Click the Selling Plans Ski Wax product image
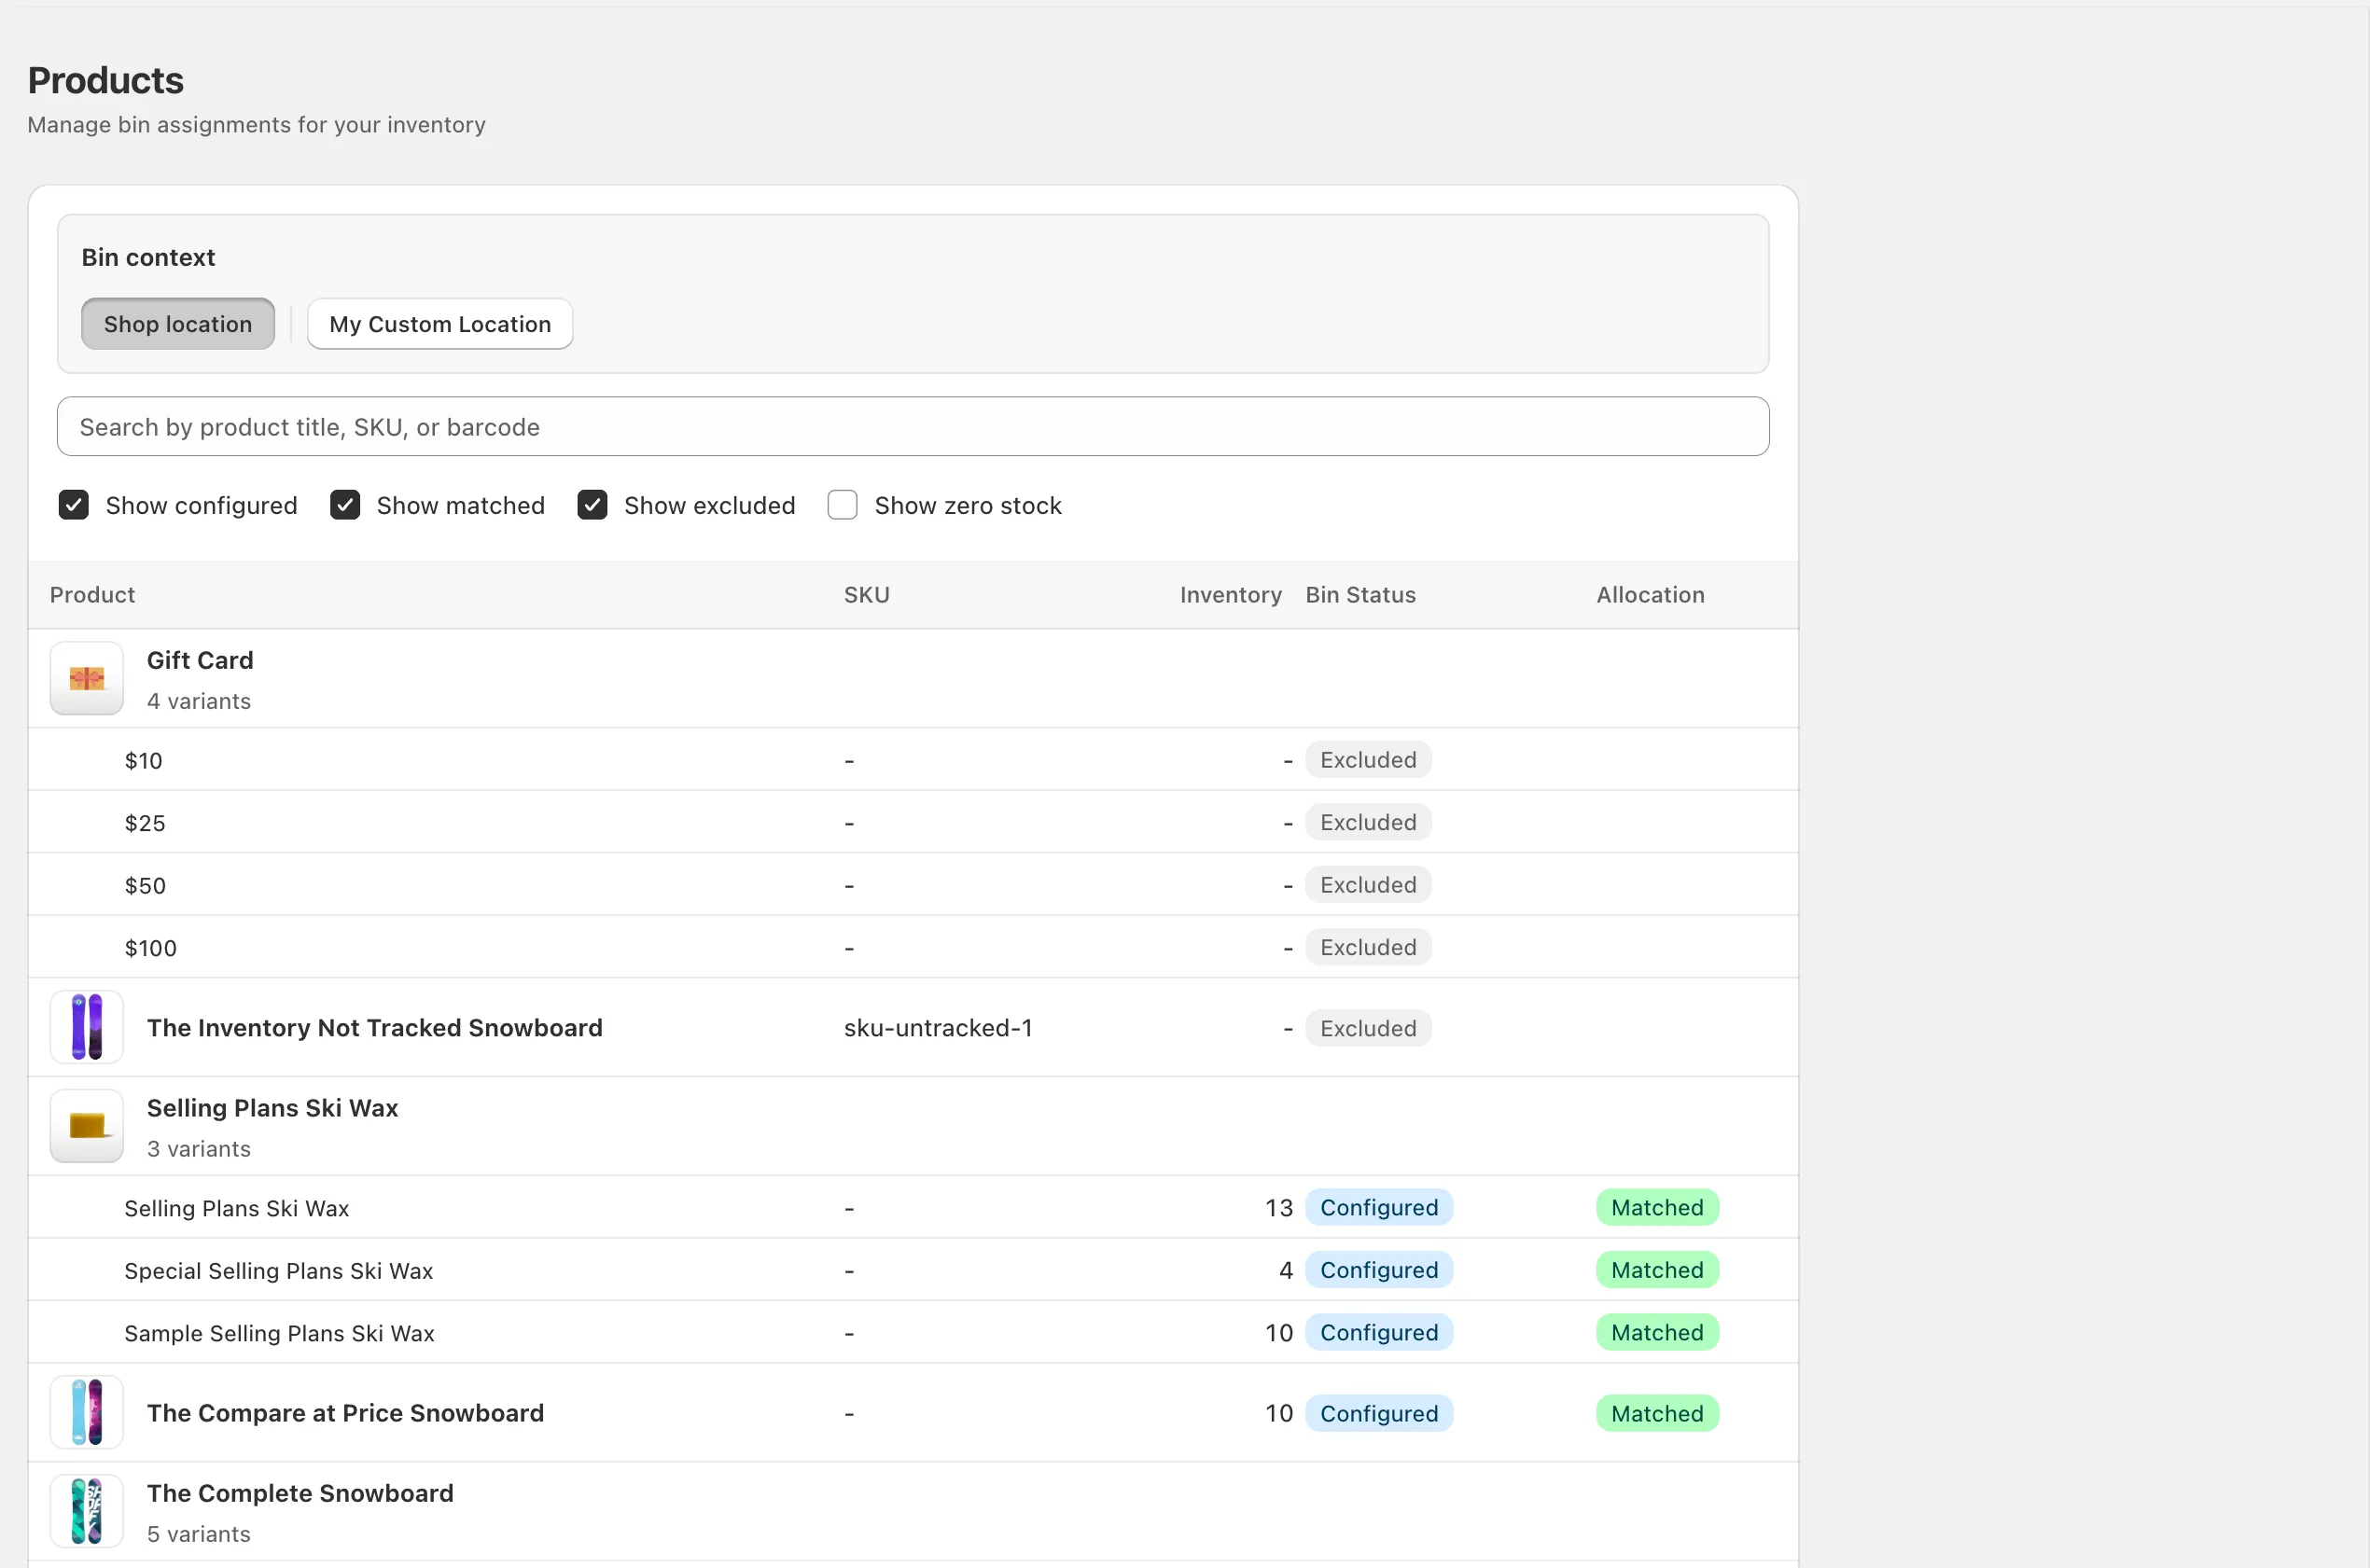 pyautogui.click(x=85, y=1125)
